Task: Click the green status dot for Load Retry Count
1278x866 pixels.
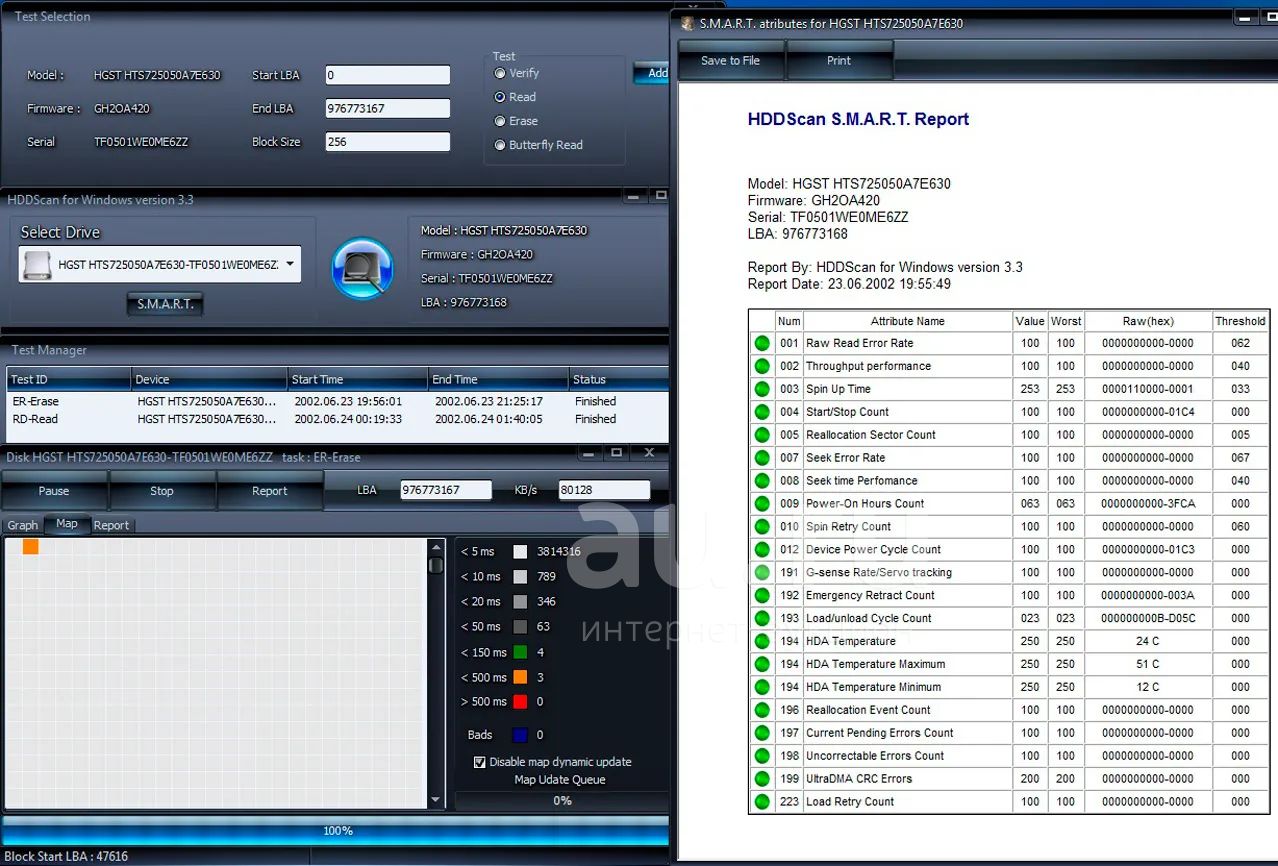Action: coord(762,802)
